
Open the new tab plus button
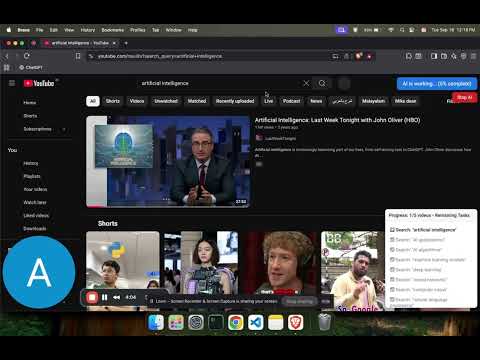point(126,43)
